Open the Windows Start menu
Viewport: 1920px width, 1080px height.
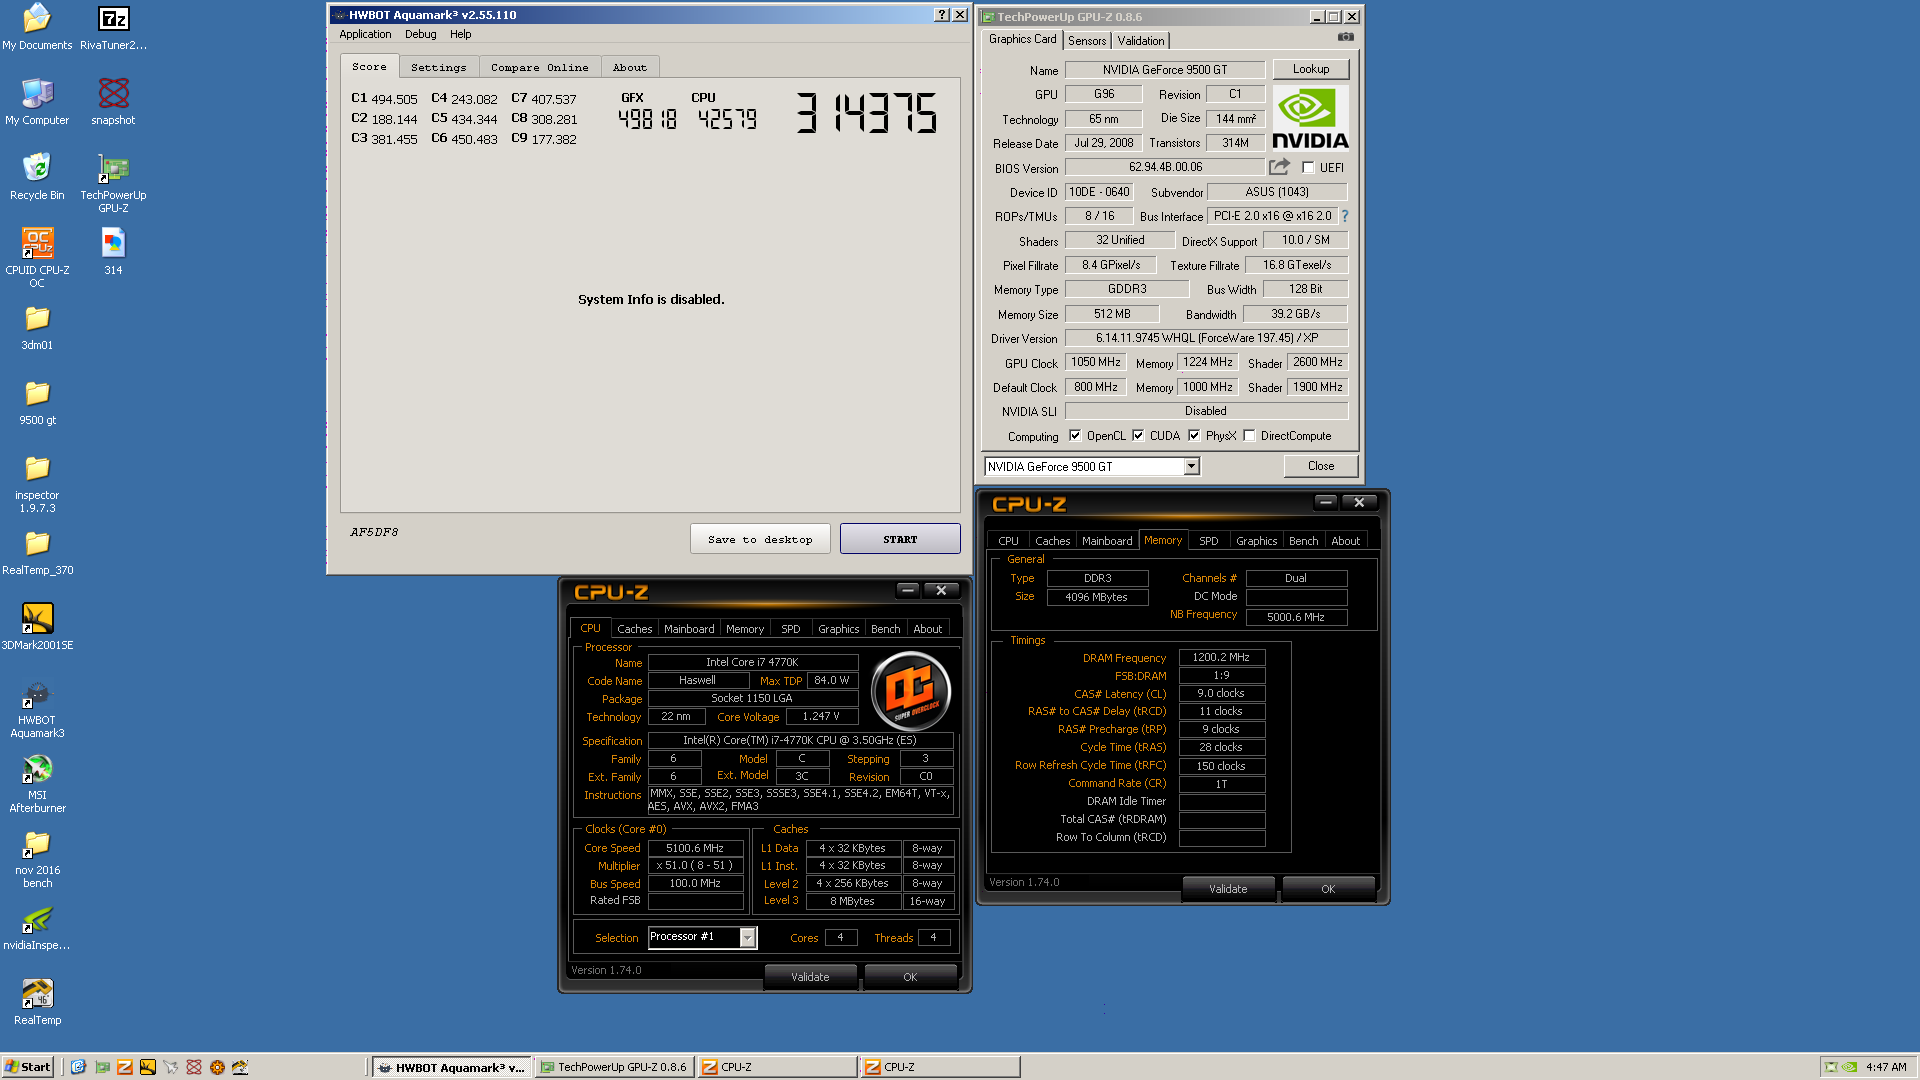click(x=28, y=1067)
